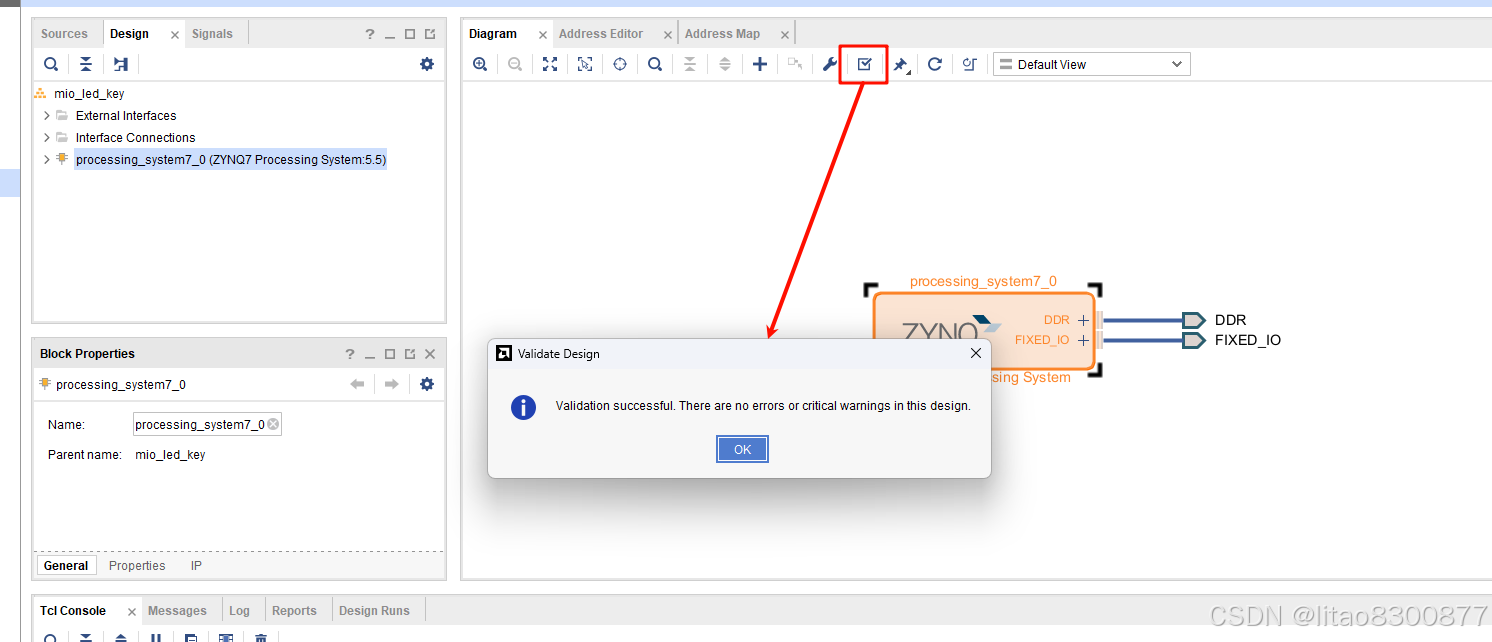Switch to the Reports tab
This screenshot has height=642, width=1492.
pos(294,611)
